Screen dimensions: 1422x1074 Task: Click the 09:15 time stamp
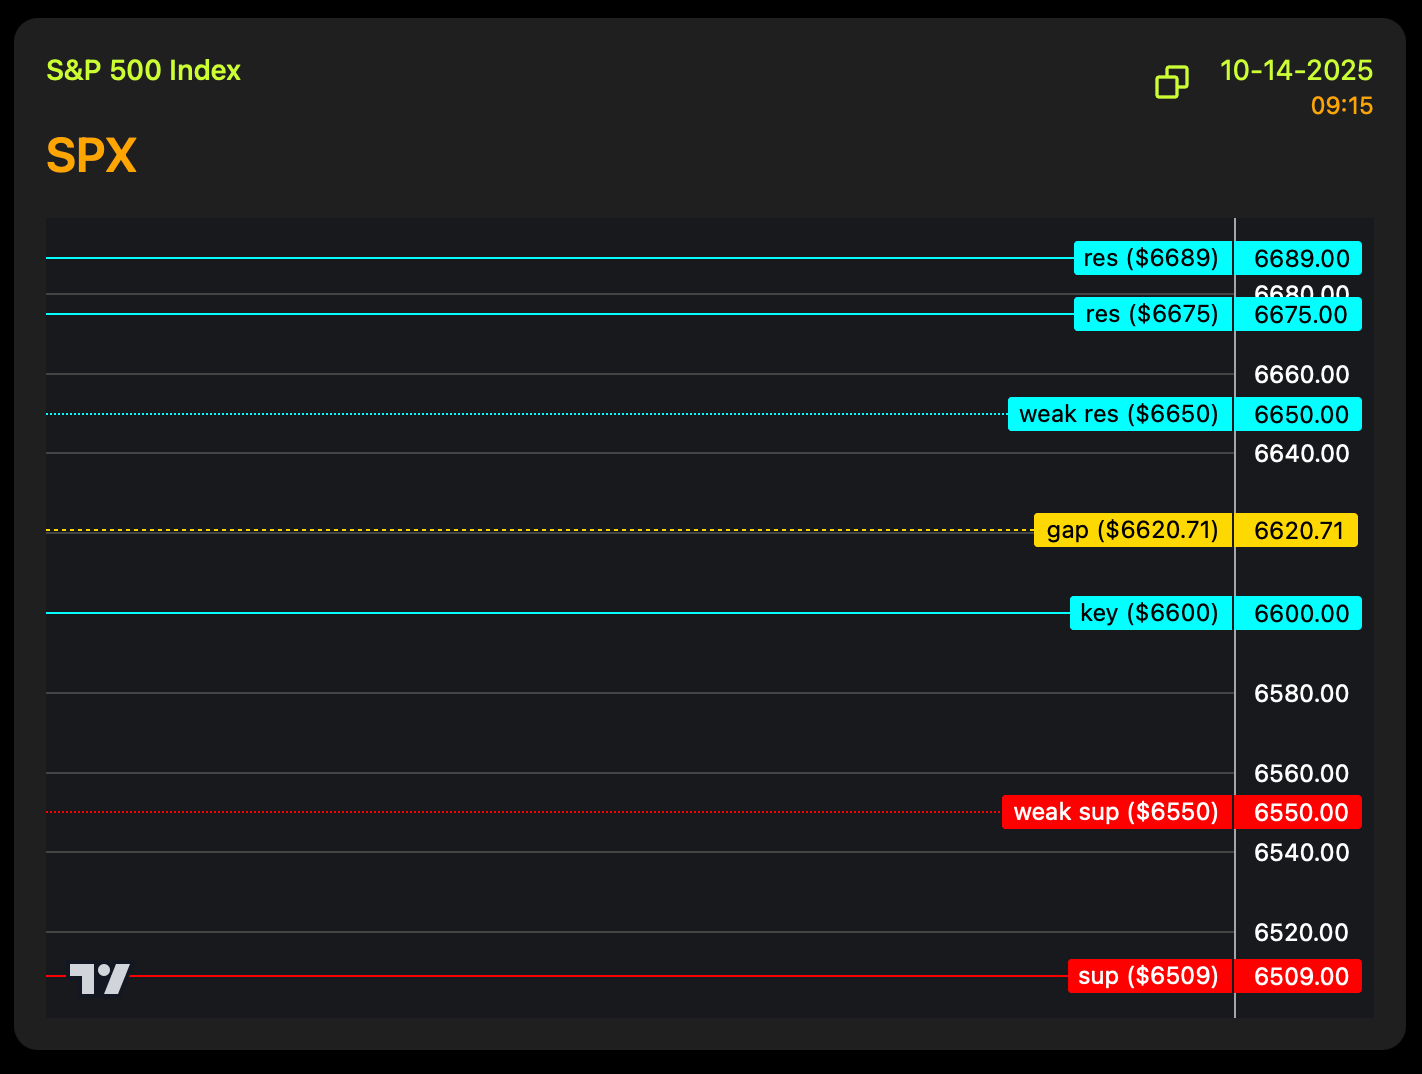pyautogui.click(x=1342, y=106)
